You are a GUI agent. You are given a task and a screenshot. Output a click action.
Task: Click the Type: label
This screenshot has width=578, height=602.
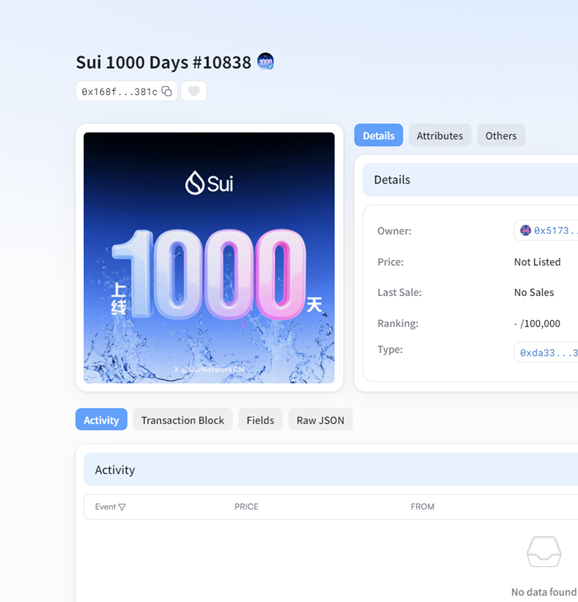pyautogui.click(x=390, y=349)
